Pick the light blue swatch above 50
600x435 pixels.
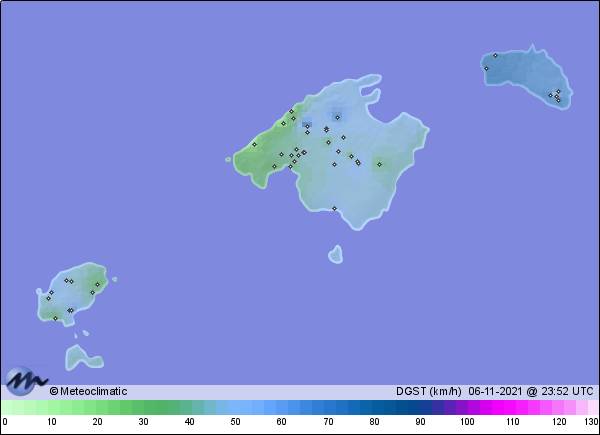click(235, 407)
